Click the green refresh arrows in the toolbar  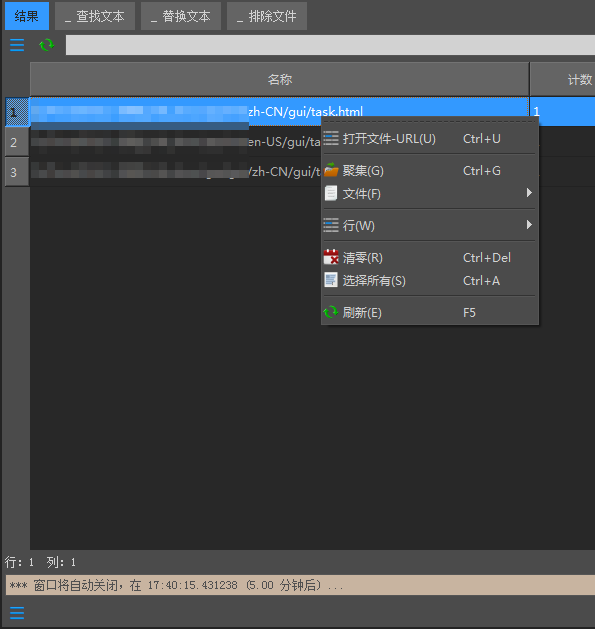coord(47,45)
